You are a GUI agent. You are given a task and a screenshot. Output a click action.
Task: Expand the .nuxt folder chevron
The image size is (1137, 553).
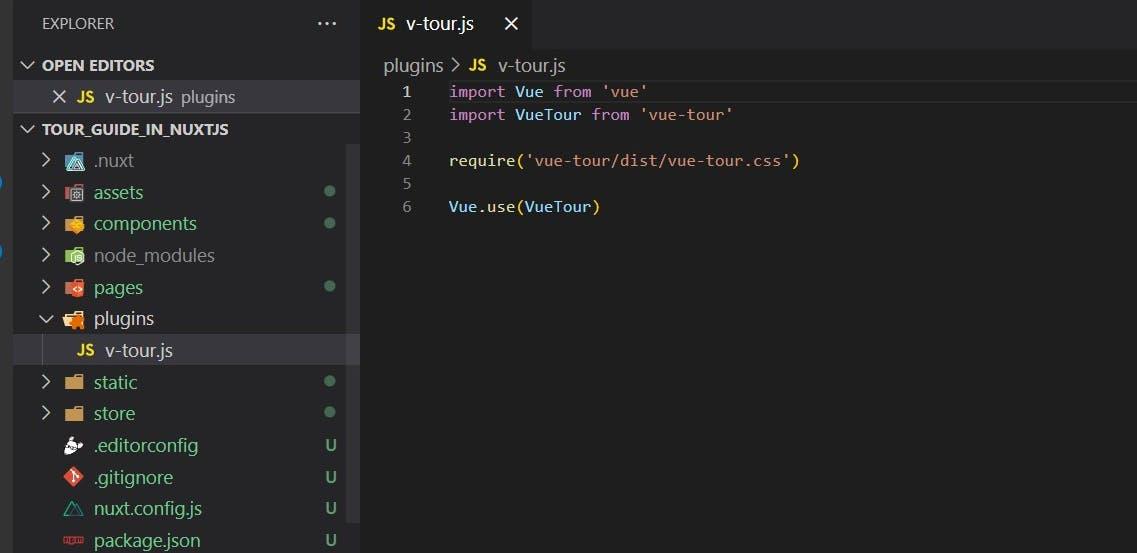[46, 160]
